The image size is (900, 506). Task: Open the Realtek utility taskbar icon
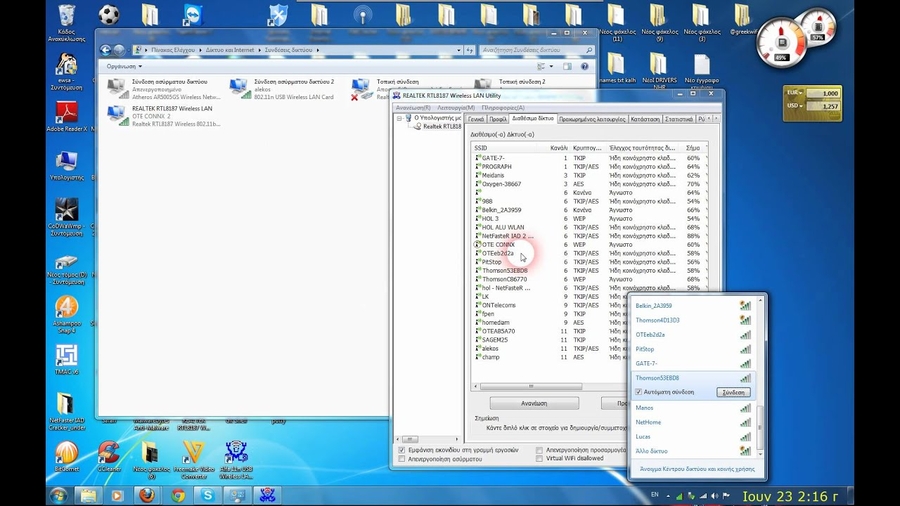click(x=267, y=495)
